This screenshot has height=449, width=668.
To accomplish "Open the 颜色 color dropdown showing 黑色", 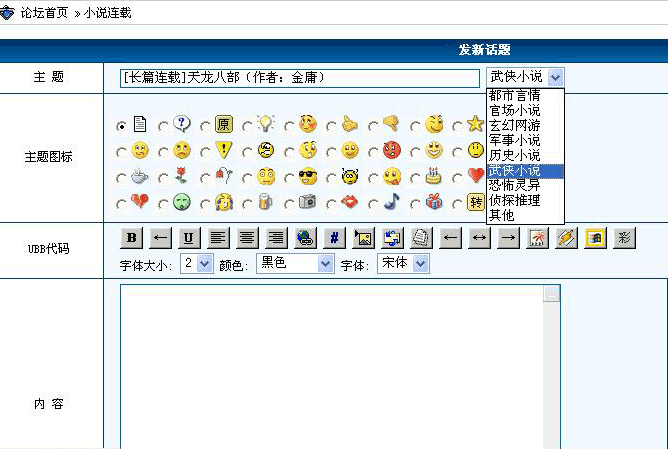I will coord(325,264).
